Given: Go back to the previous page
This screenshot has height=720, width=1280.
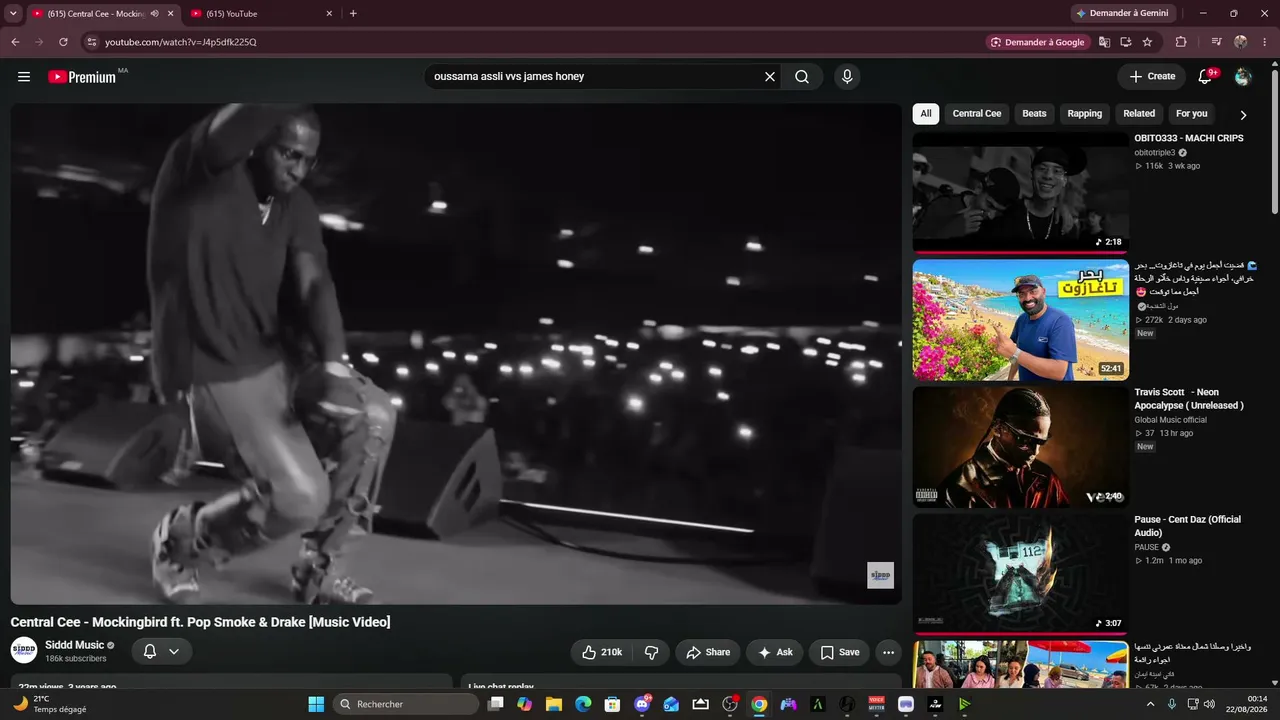Looking at the screenshot, I should click(15, 42).
